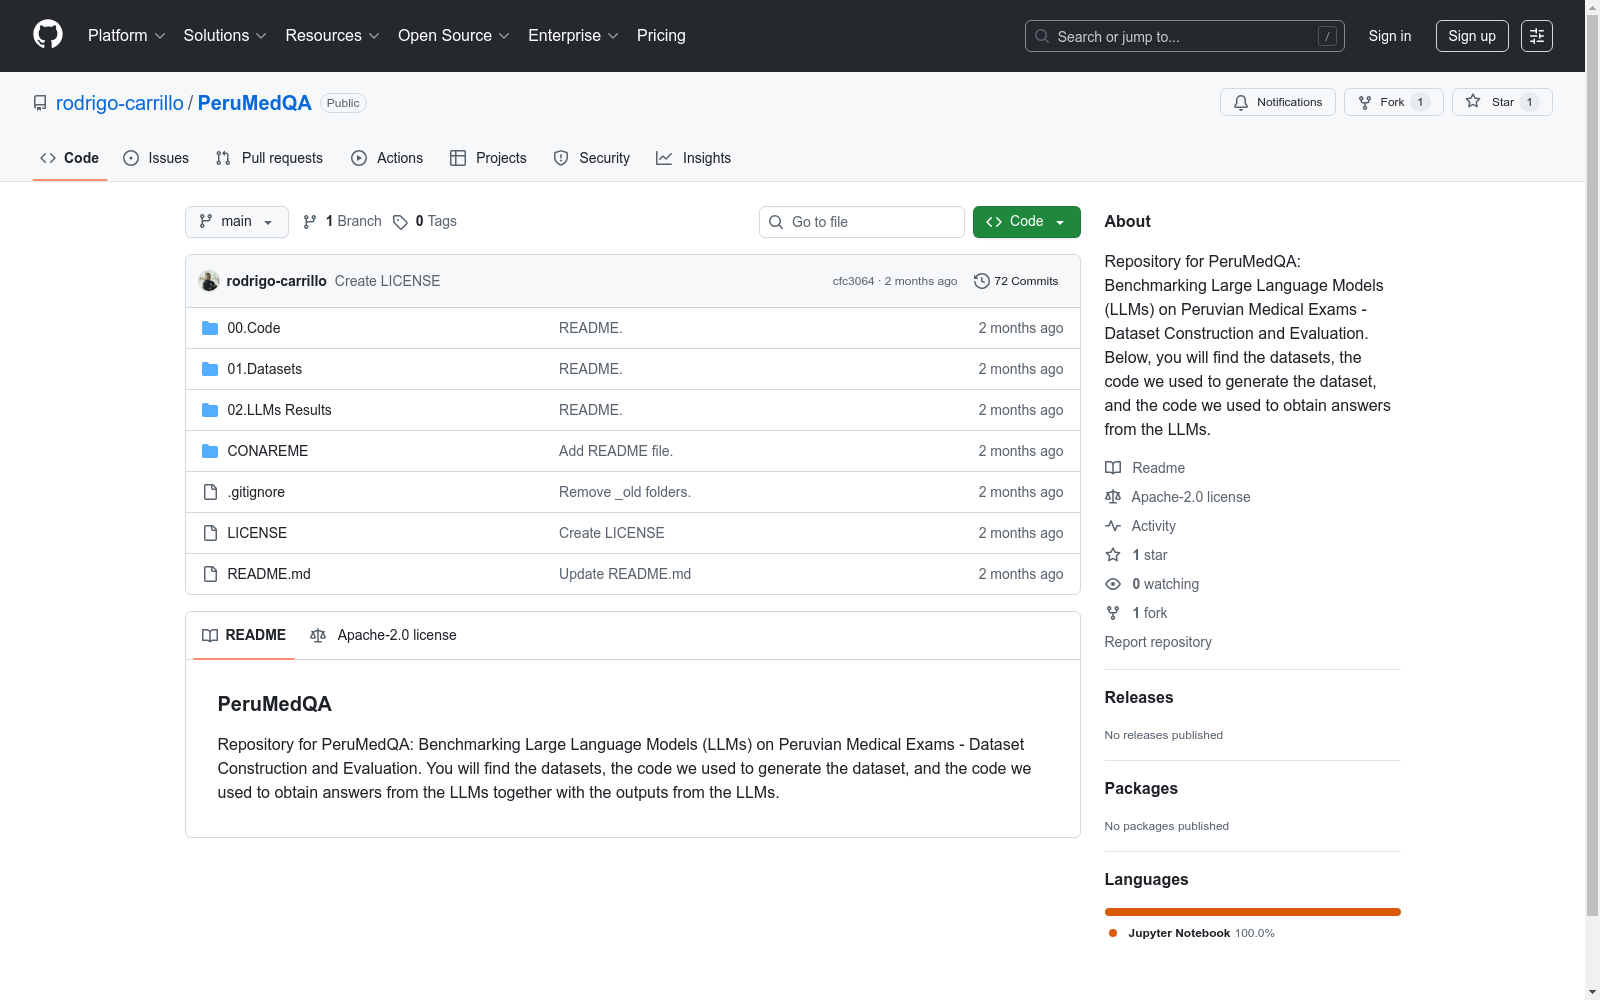
Task: Open the Actions tab
Action: (387, 158)
